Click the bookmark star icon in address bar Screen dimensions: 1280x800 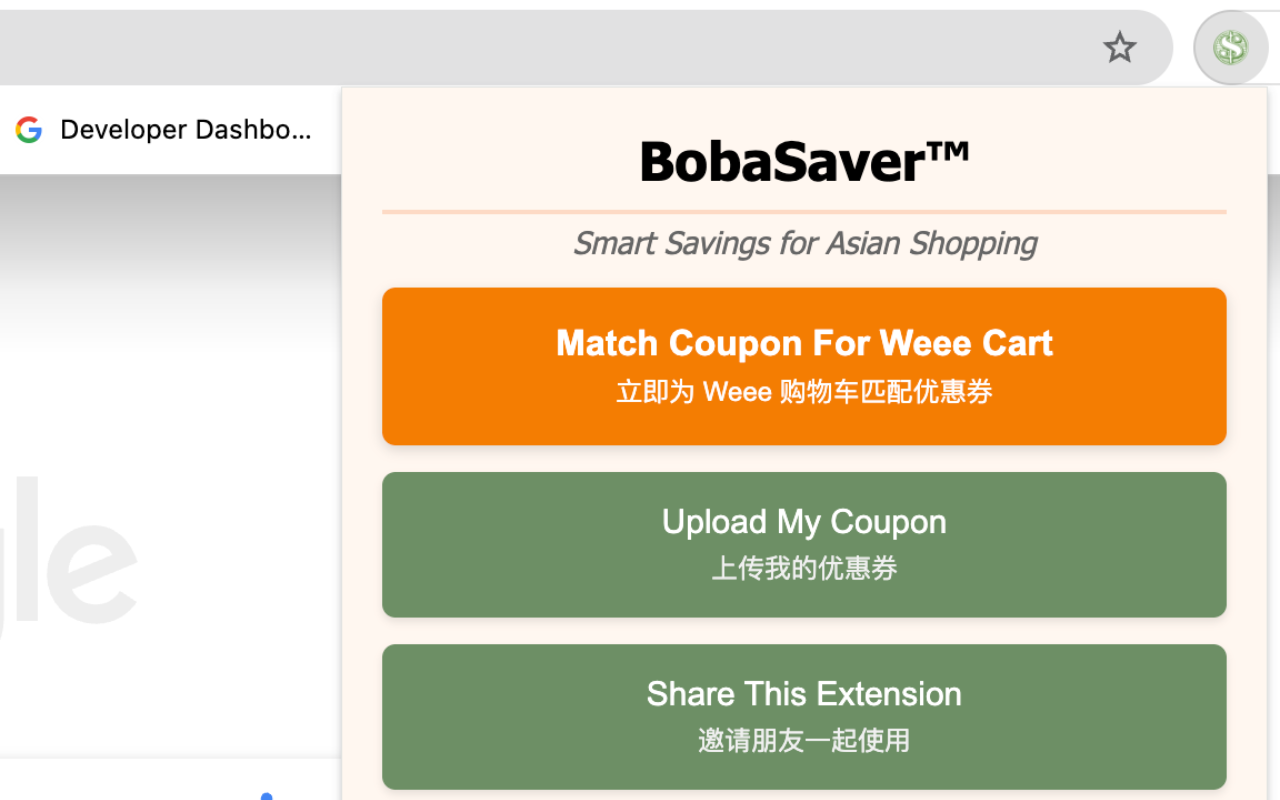click(1120, 47)
